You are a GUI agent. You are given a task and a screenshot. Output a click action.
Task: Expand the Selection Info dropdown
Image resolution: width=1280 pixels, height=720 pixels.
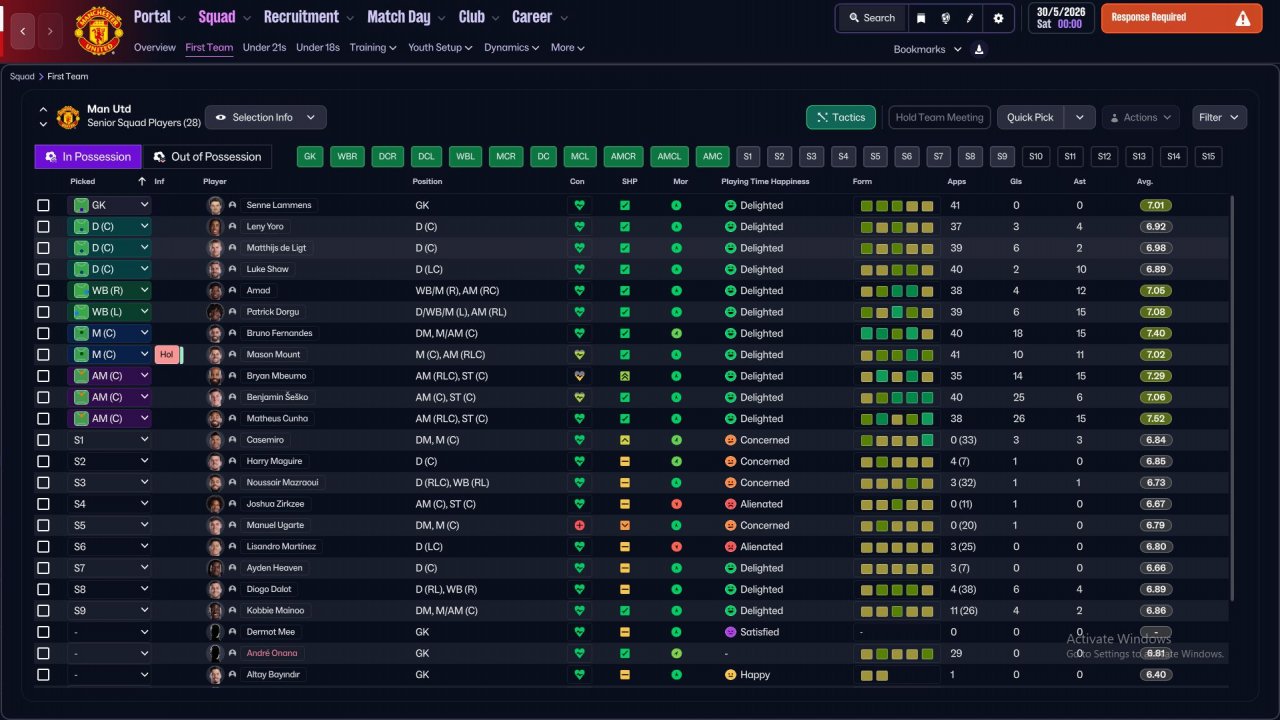265,117
